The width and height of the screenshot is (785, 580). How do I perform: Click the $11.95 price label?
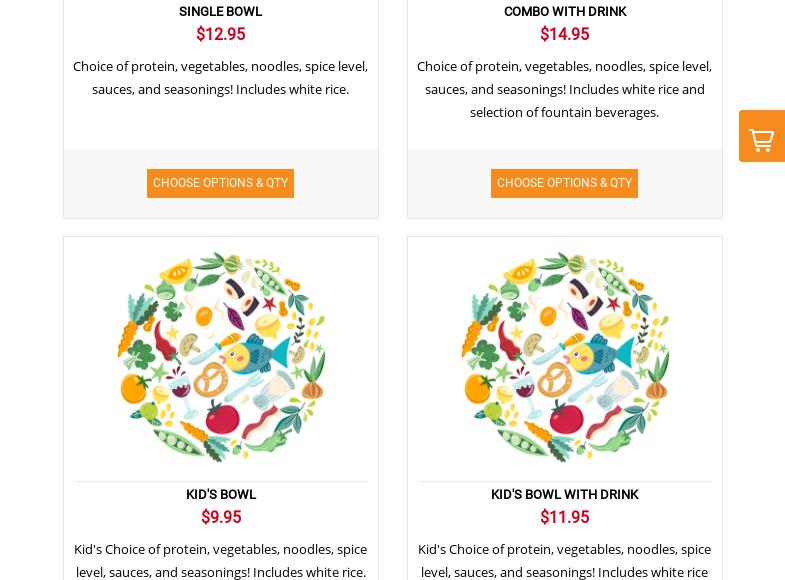(x=565, y=517)
